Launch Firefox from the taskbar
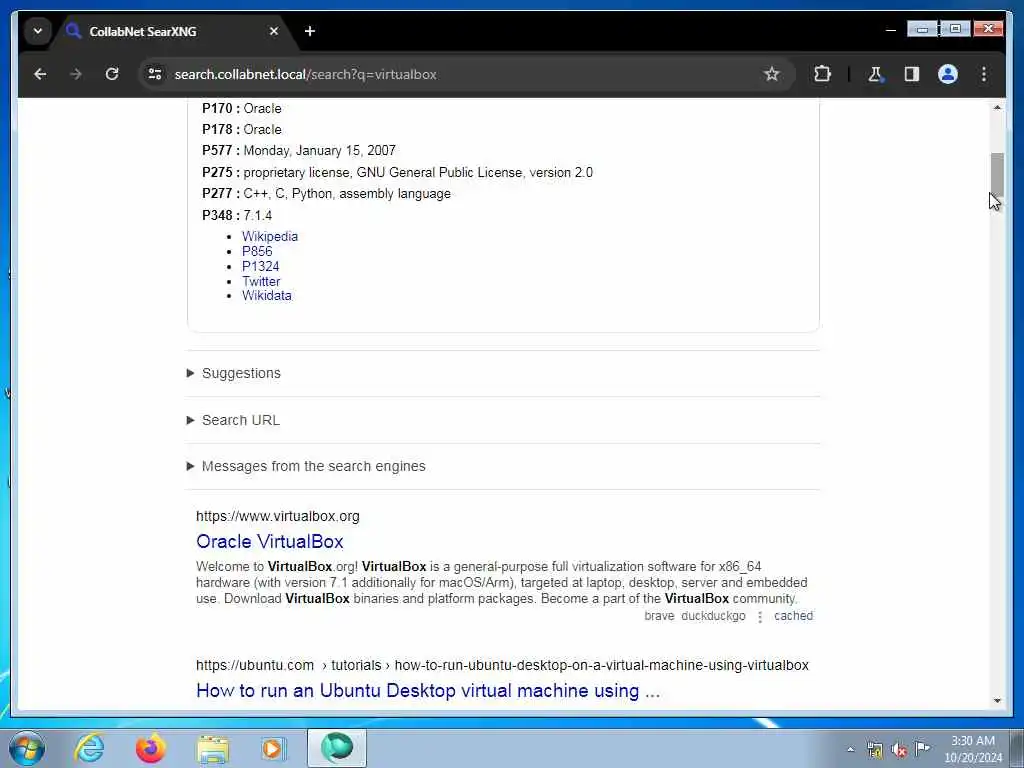This screenshot has height=768, width=1024. [150, 748]
